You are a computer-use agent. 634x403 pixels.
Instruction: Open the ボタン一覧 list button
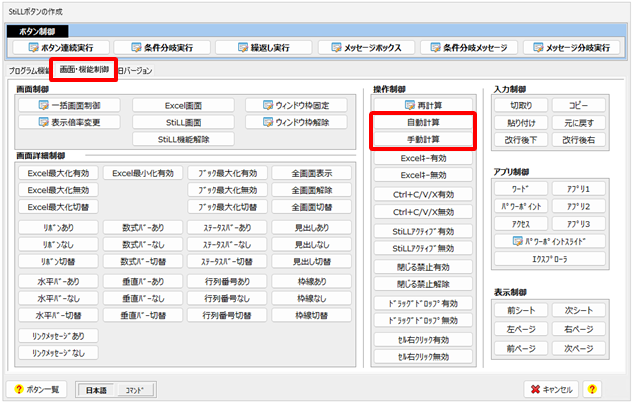click(x=38, y=388)
